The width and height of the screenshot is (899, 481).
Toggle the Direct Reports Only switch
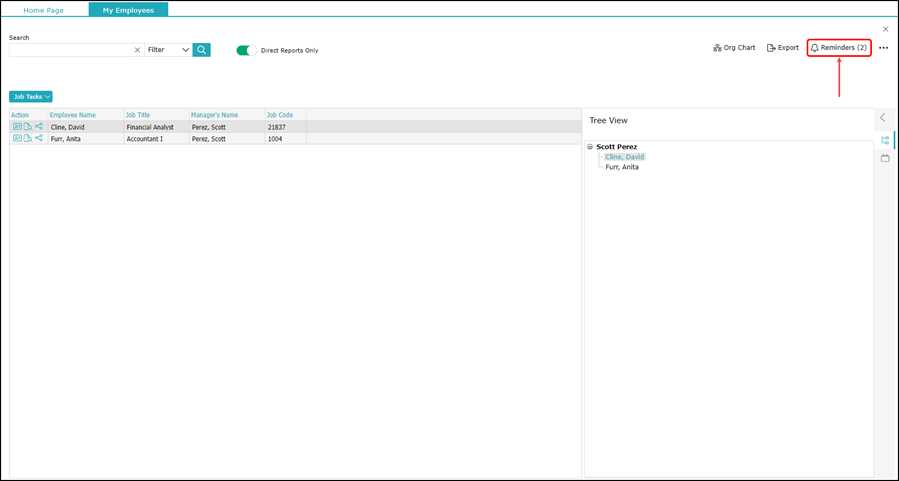pos(246,50)
